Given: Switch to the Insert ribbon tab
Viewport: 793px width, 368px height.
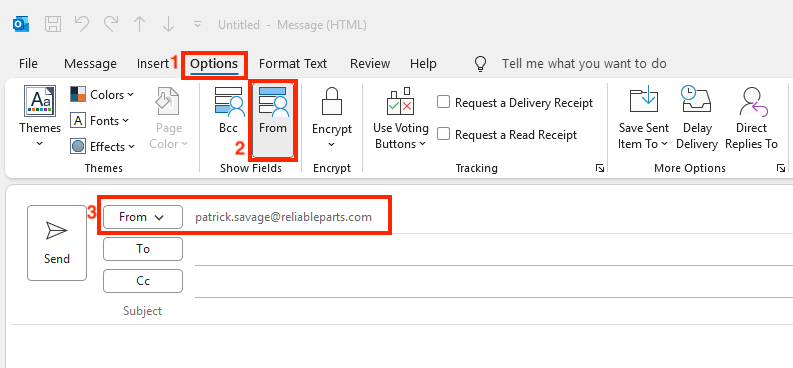Looking at the screenshot, I should (x=152, y=64).
